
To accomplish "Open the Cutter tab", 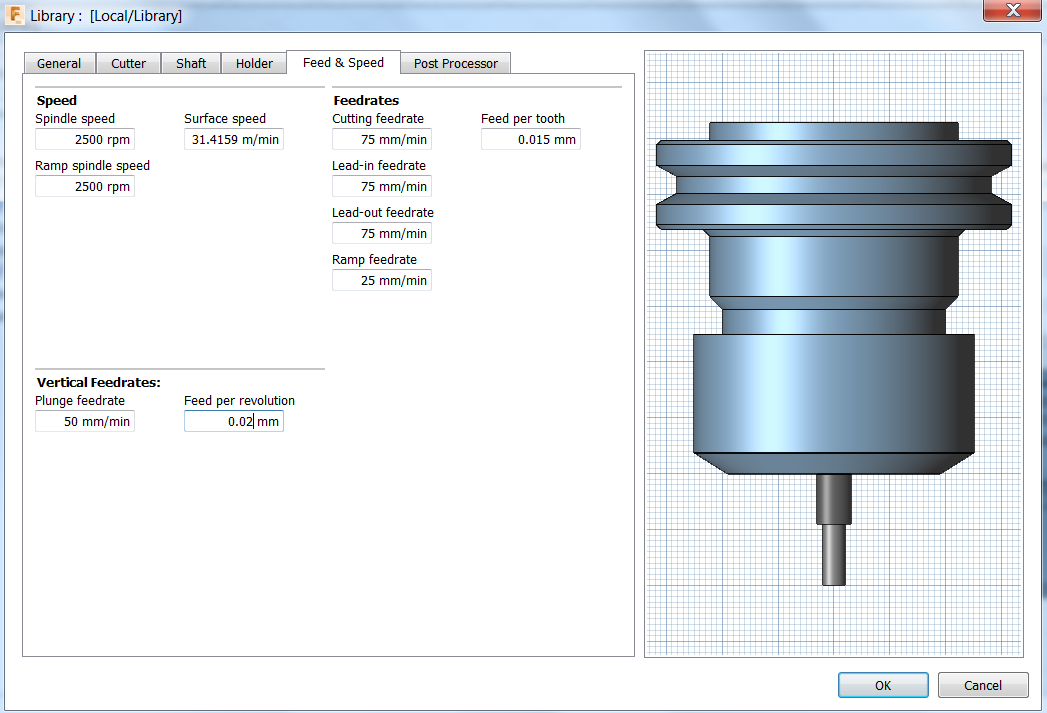I will pos(128,63).
